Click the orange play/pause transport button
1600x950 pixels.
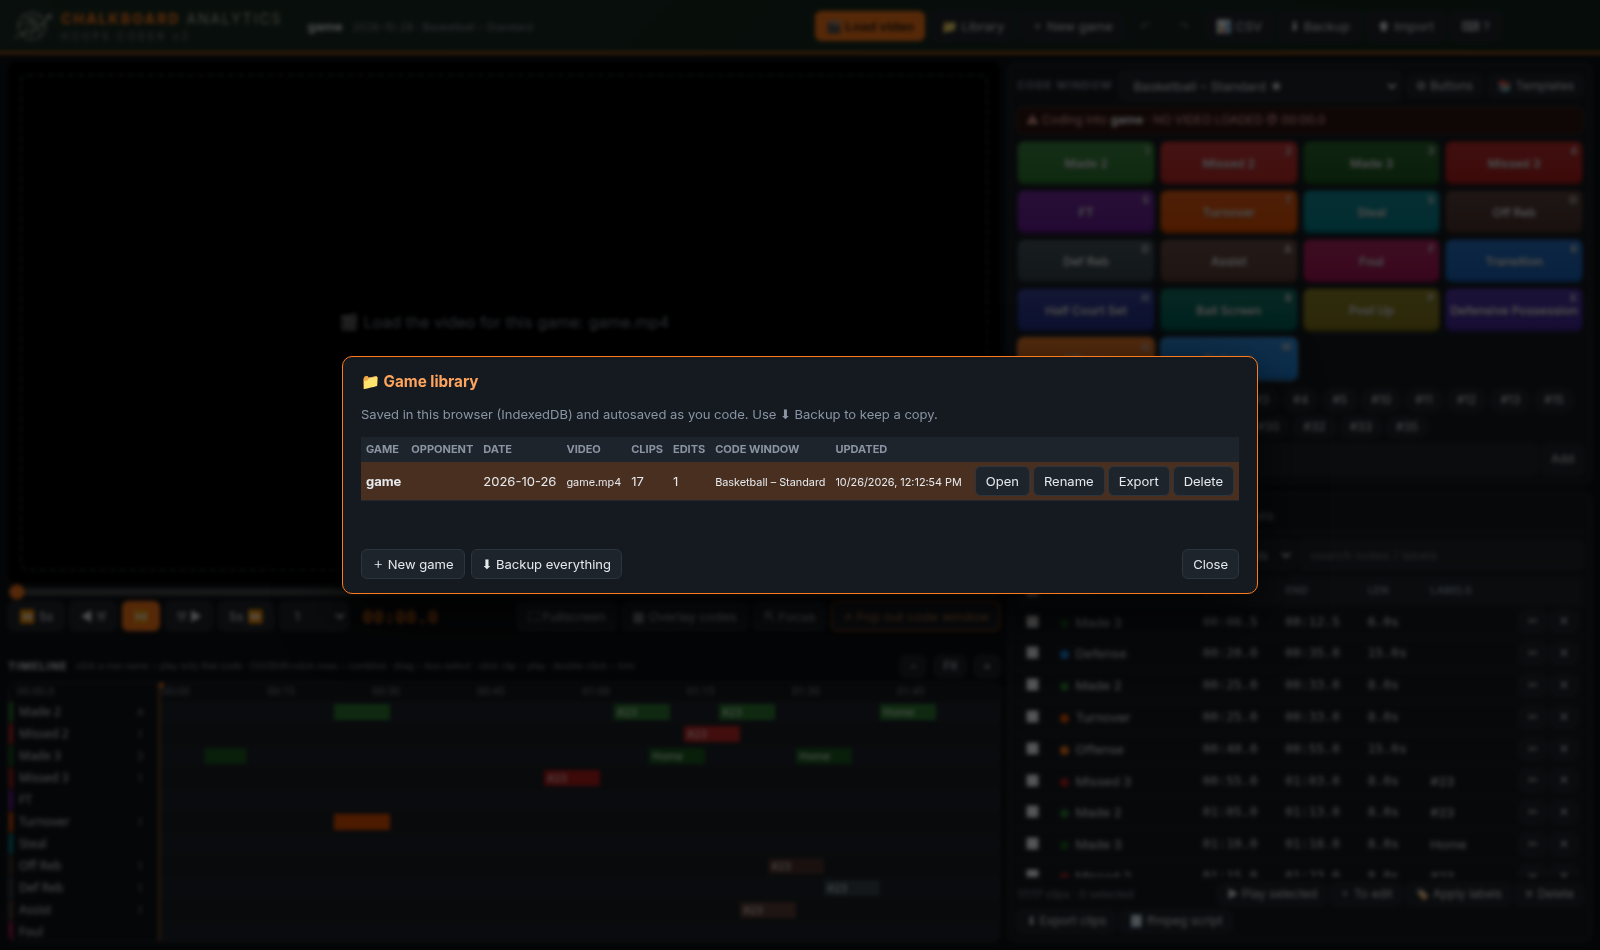141,616
